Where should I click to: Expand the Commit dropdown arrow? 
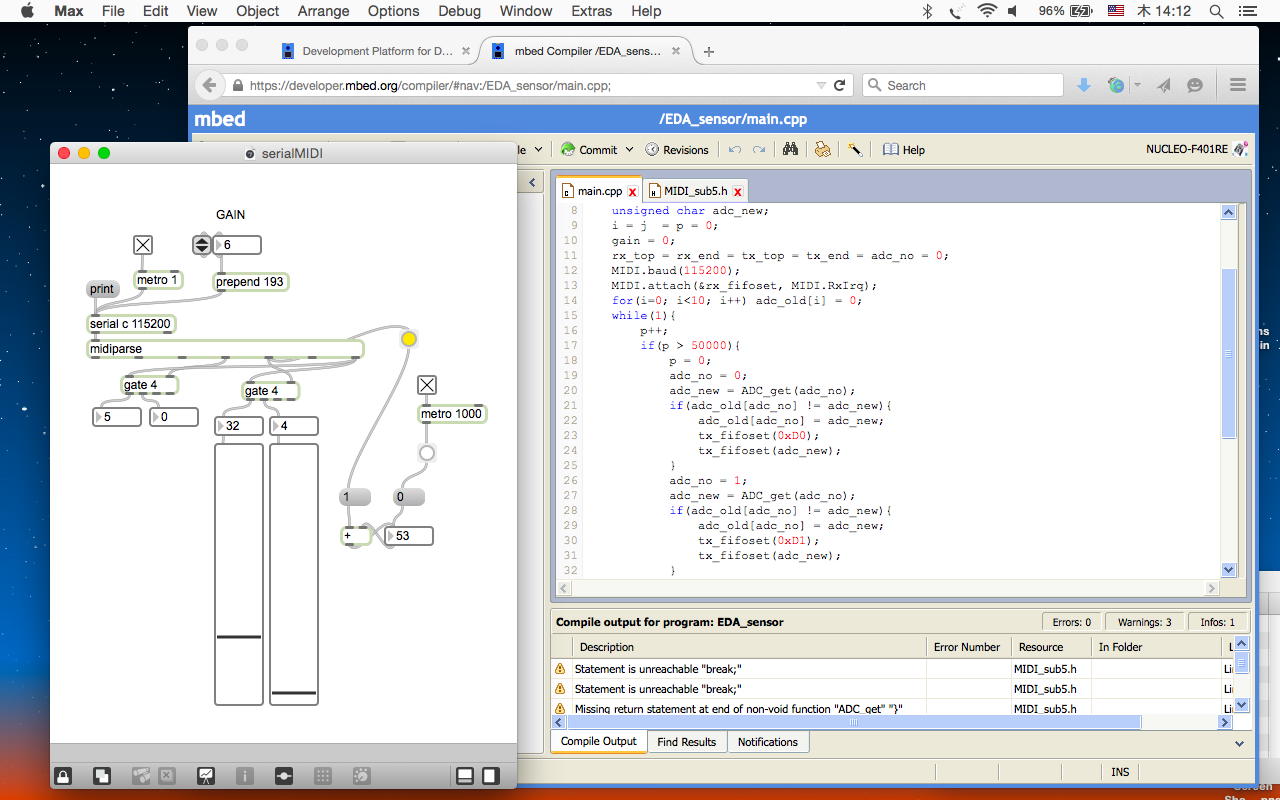tap(629, 149)
